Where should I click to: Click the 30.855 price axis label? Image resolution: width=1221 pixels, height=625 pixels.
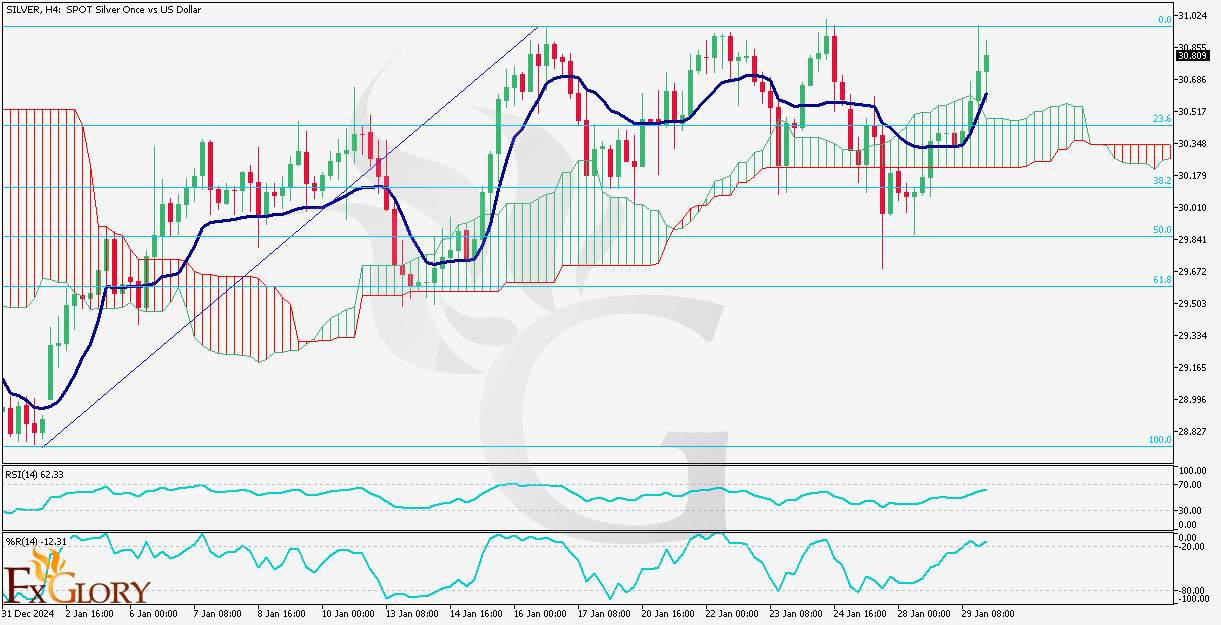pyautogui.click(x=1193, y=47)
